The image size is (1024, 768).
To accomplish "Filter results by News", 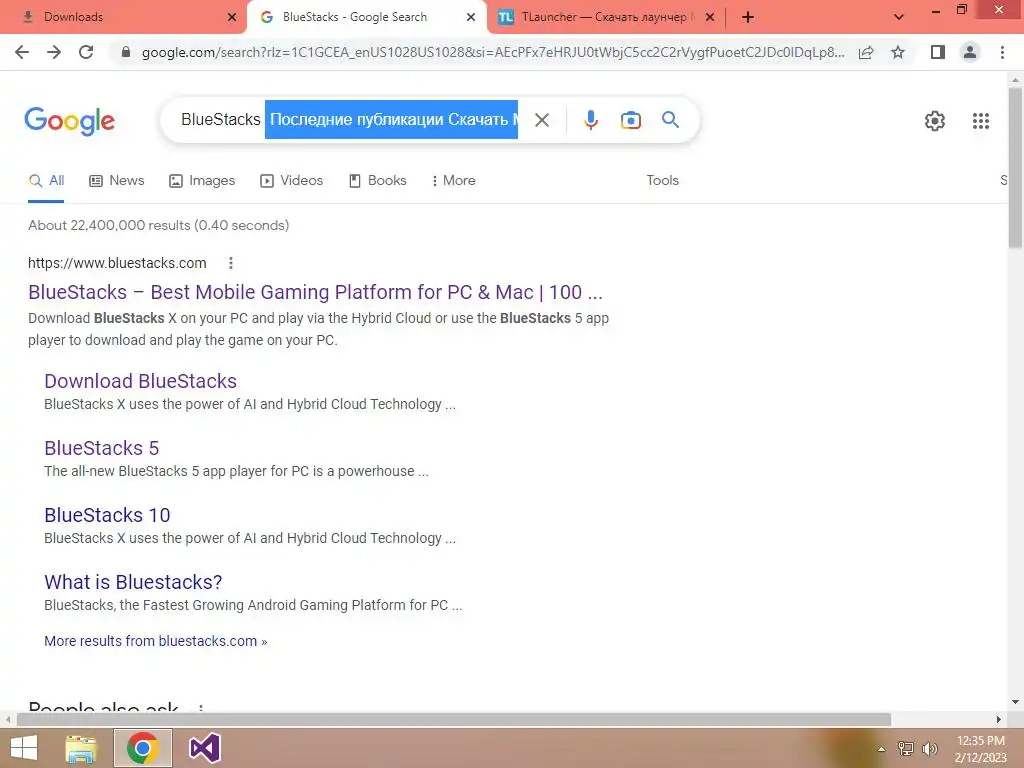I will point(116,181).
